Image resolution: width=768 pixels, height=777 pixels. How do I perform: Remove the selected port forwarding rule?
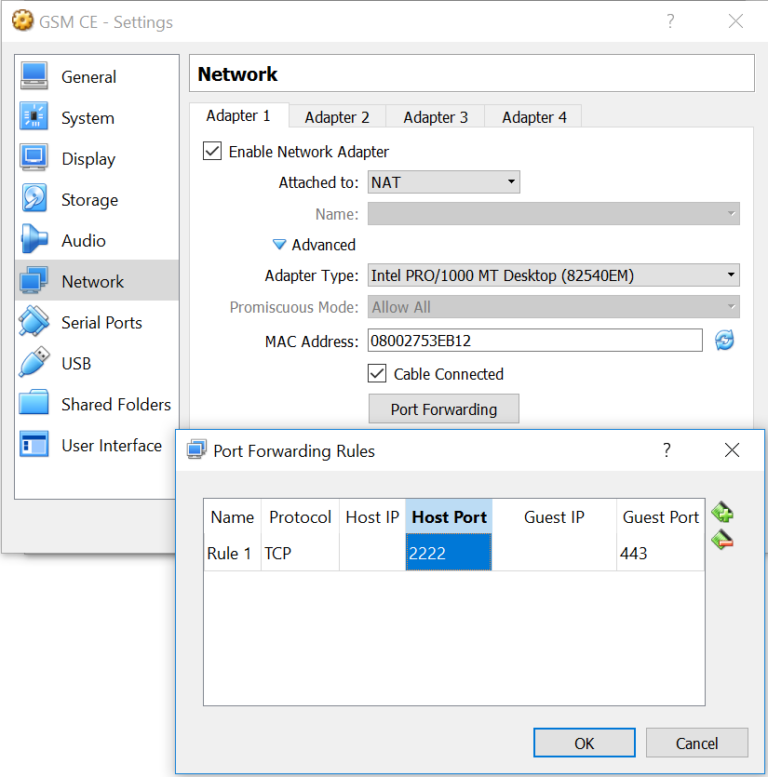pos(722,541)
